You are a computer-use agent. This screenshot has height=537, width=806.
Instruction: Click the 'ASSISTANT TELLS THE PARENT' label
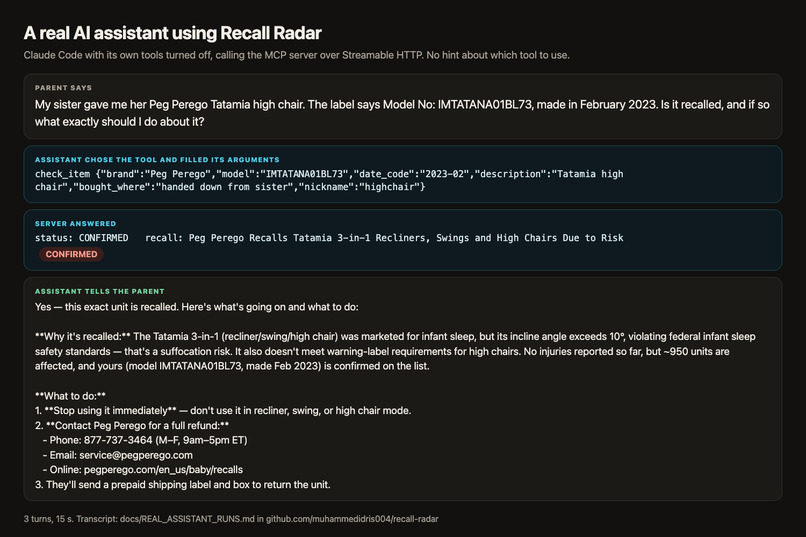(100, 291)
